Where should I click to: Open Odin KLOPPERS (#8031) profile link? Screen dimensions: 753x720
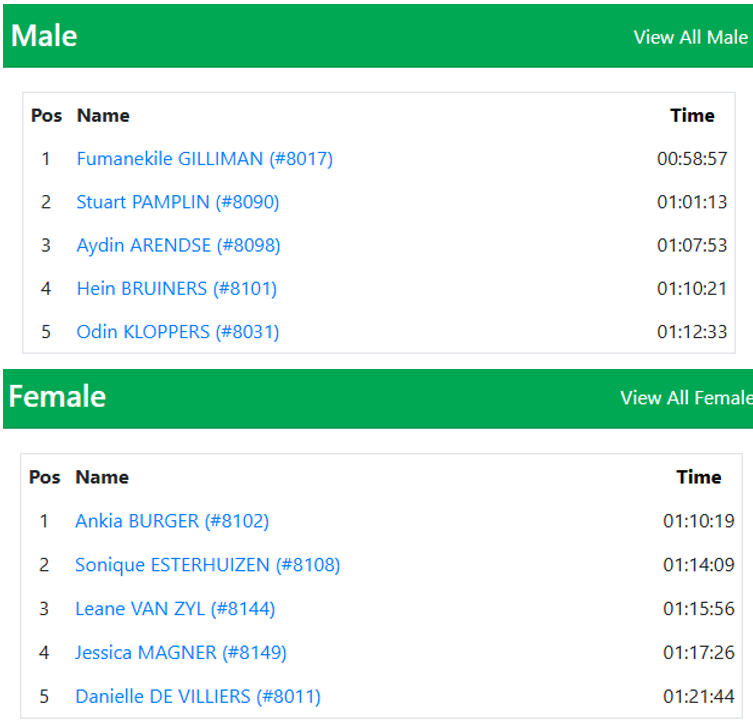(x=177, y=331)
